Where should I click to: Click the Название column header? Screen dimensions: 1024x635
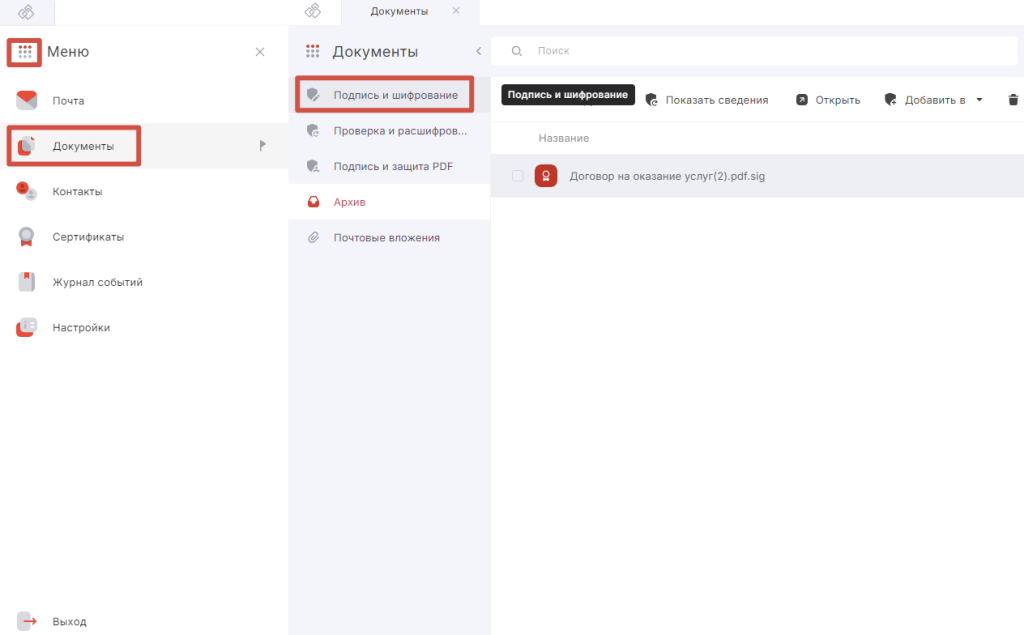(x=564, y=138)
